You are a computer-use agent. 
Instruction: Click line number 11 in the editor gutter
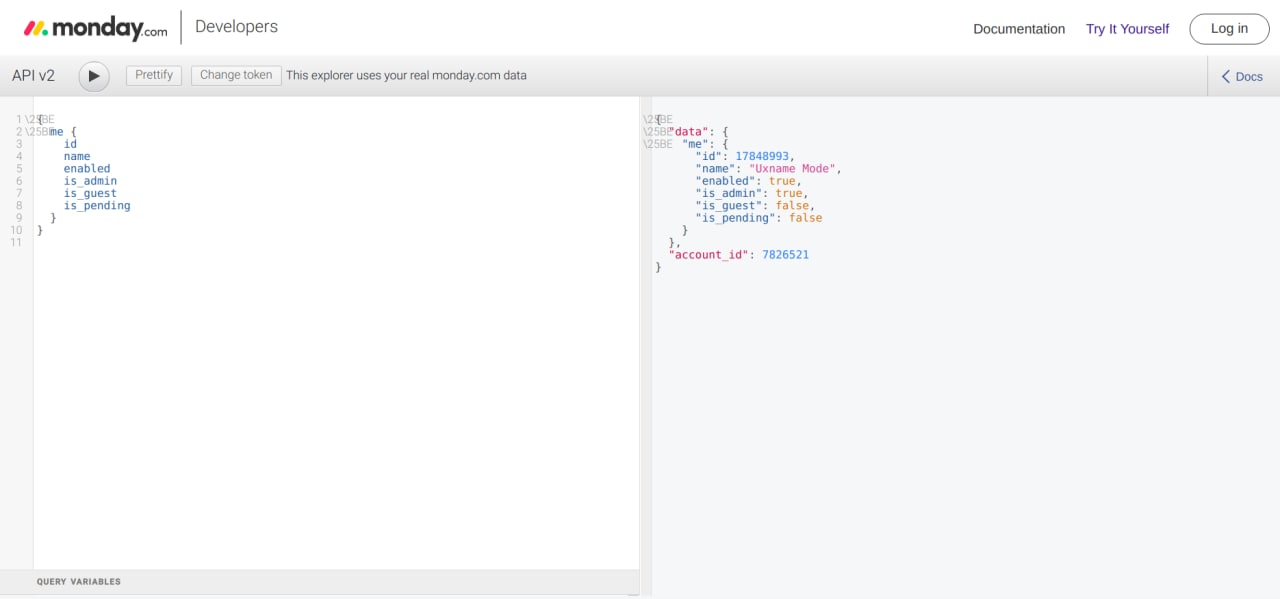[16, 242]
